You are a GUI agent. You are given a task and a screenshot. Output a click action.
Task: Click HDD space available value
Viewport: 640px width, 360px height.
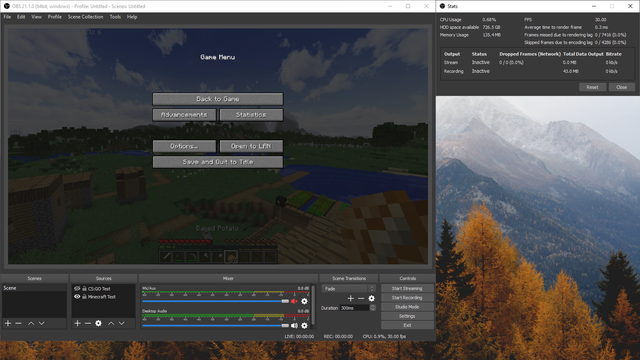[491, 27]
